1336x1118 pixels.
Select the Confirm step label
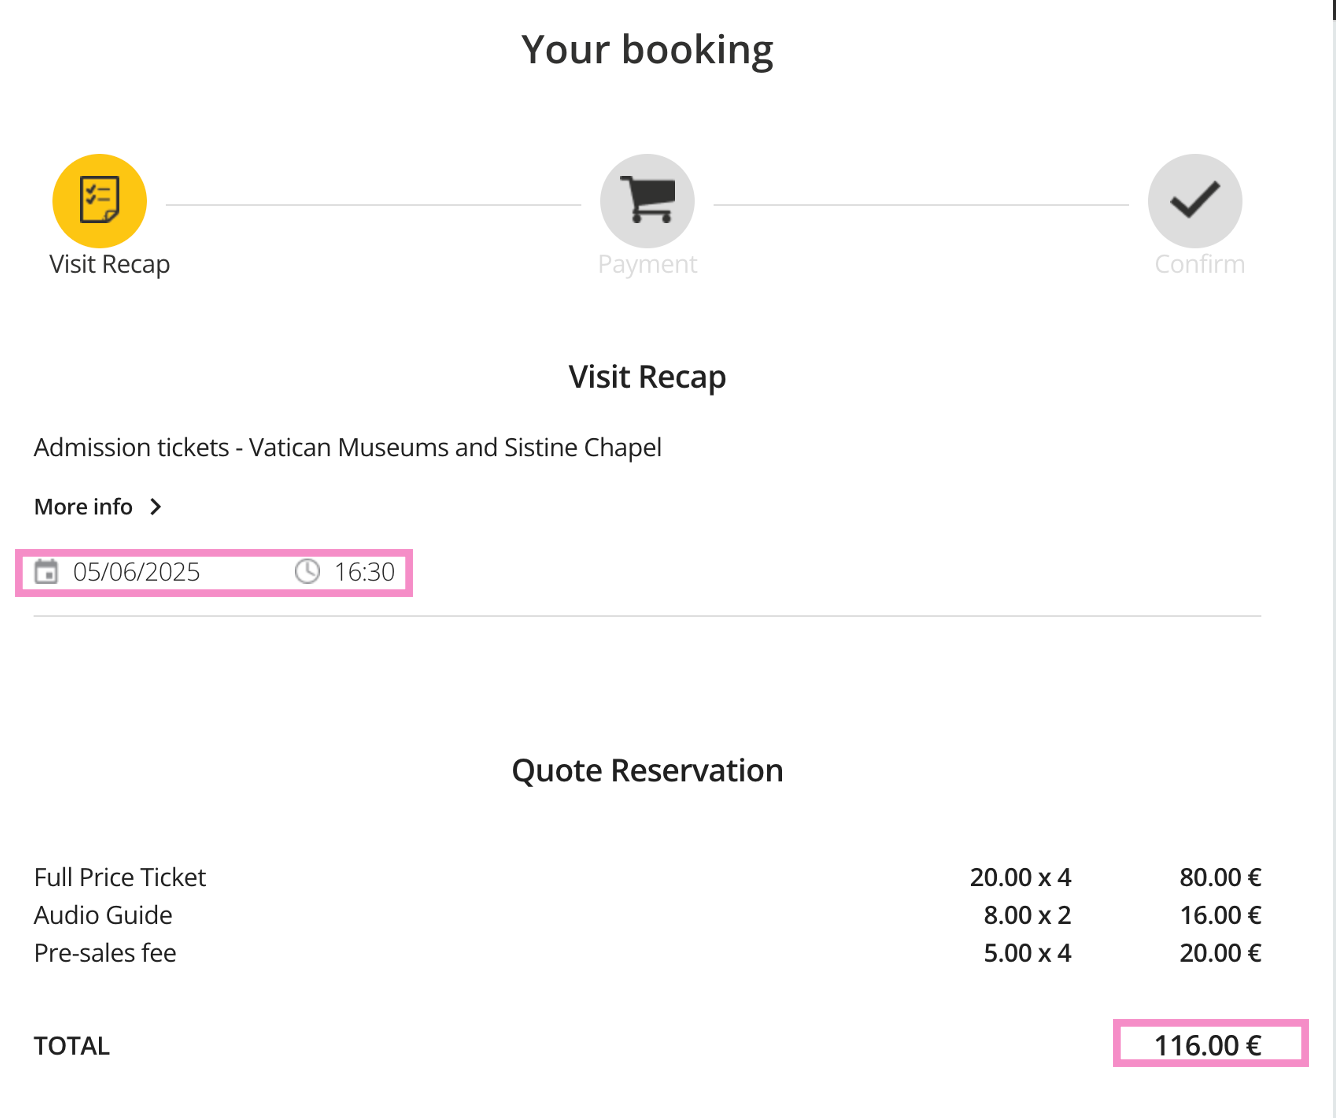point(1199,265)
